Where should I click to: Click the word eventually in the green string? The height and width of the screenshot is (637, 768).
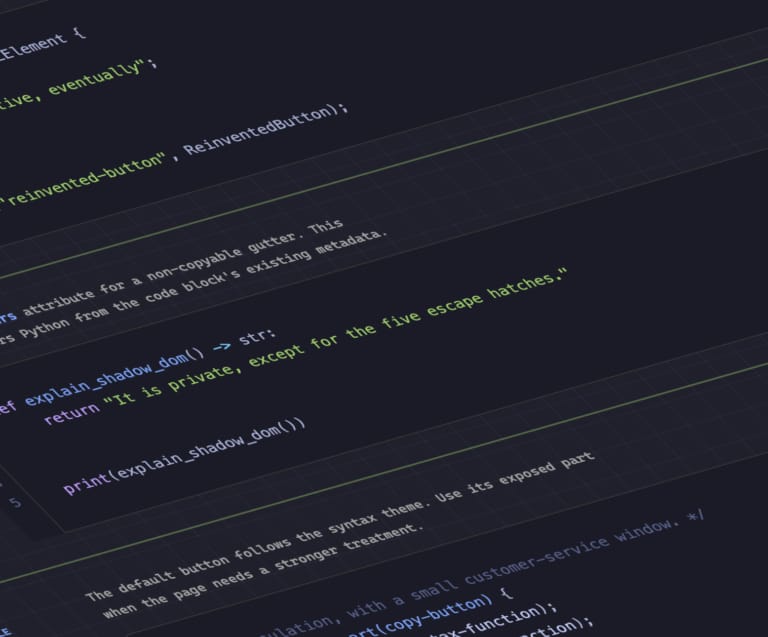click(x=96, y=79)
